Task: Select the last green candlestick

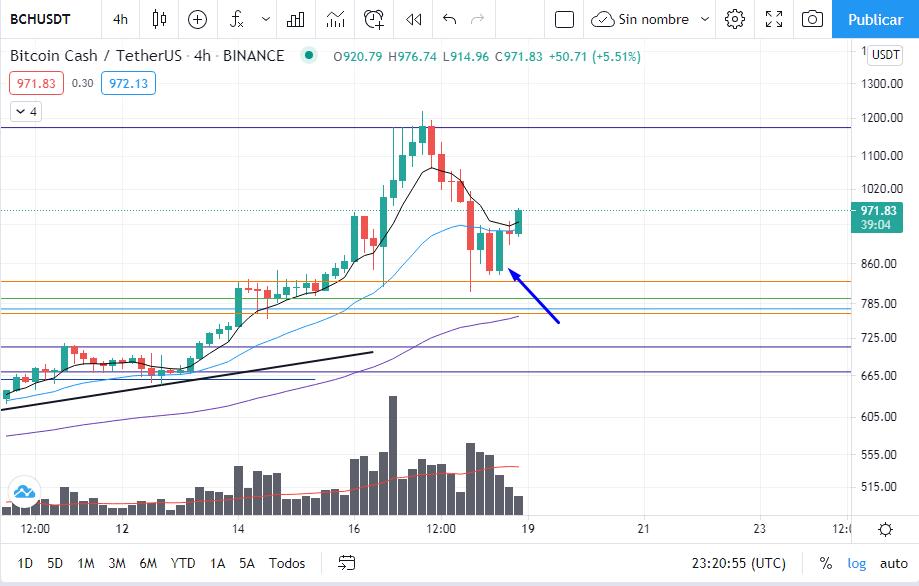Action: [519, 222]
